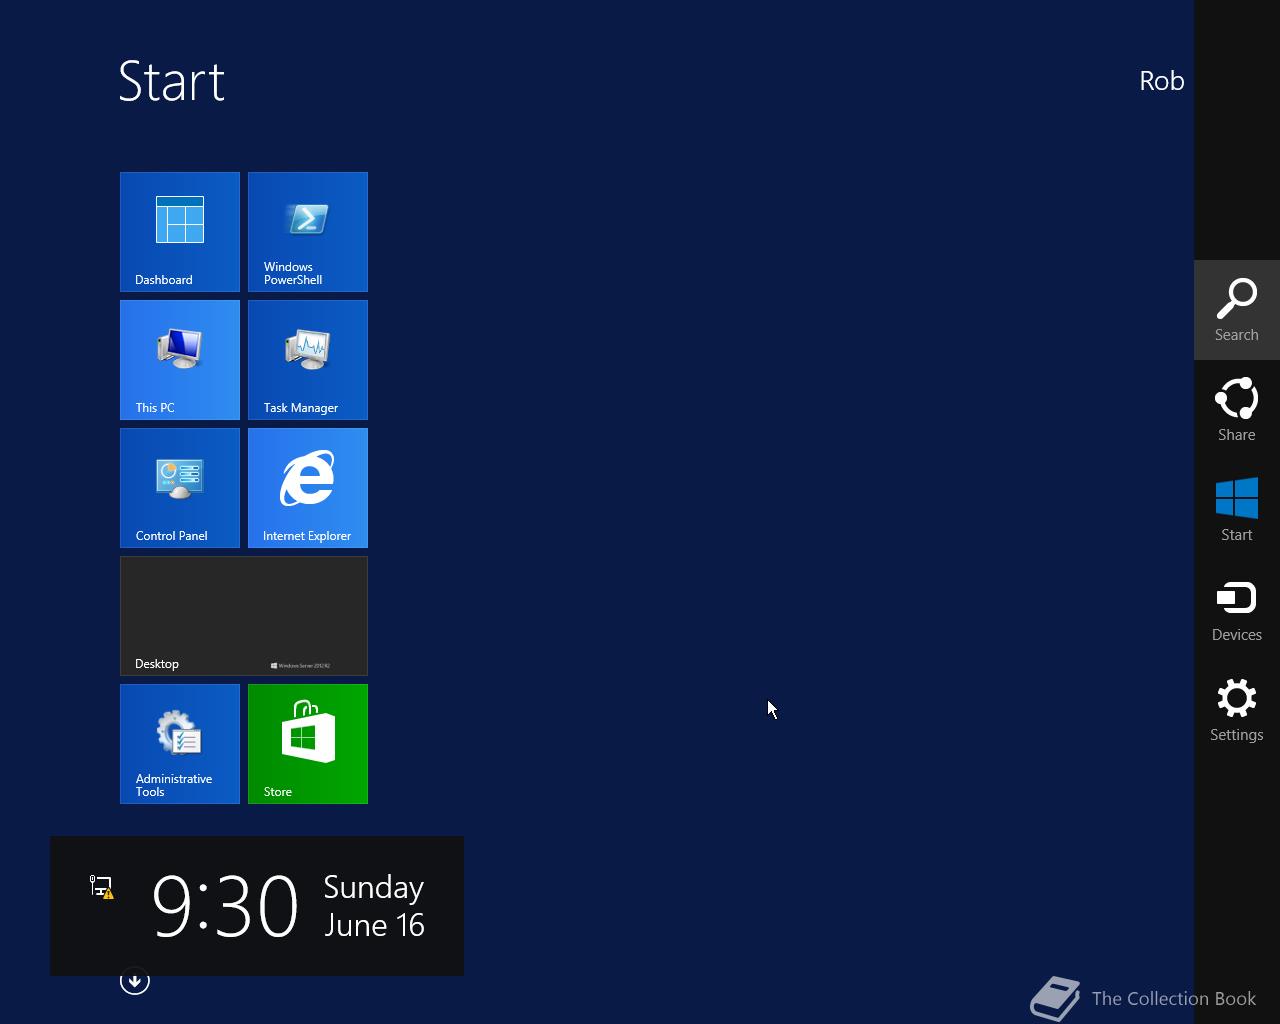
Task: Open the Devices charm
Action: [x=1237, y=610]
